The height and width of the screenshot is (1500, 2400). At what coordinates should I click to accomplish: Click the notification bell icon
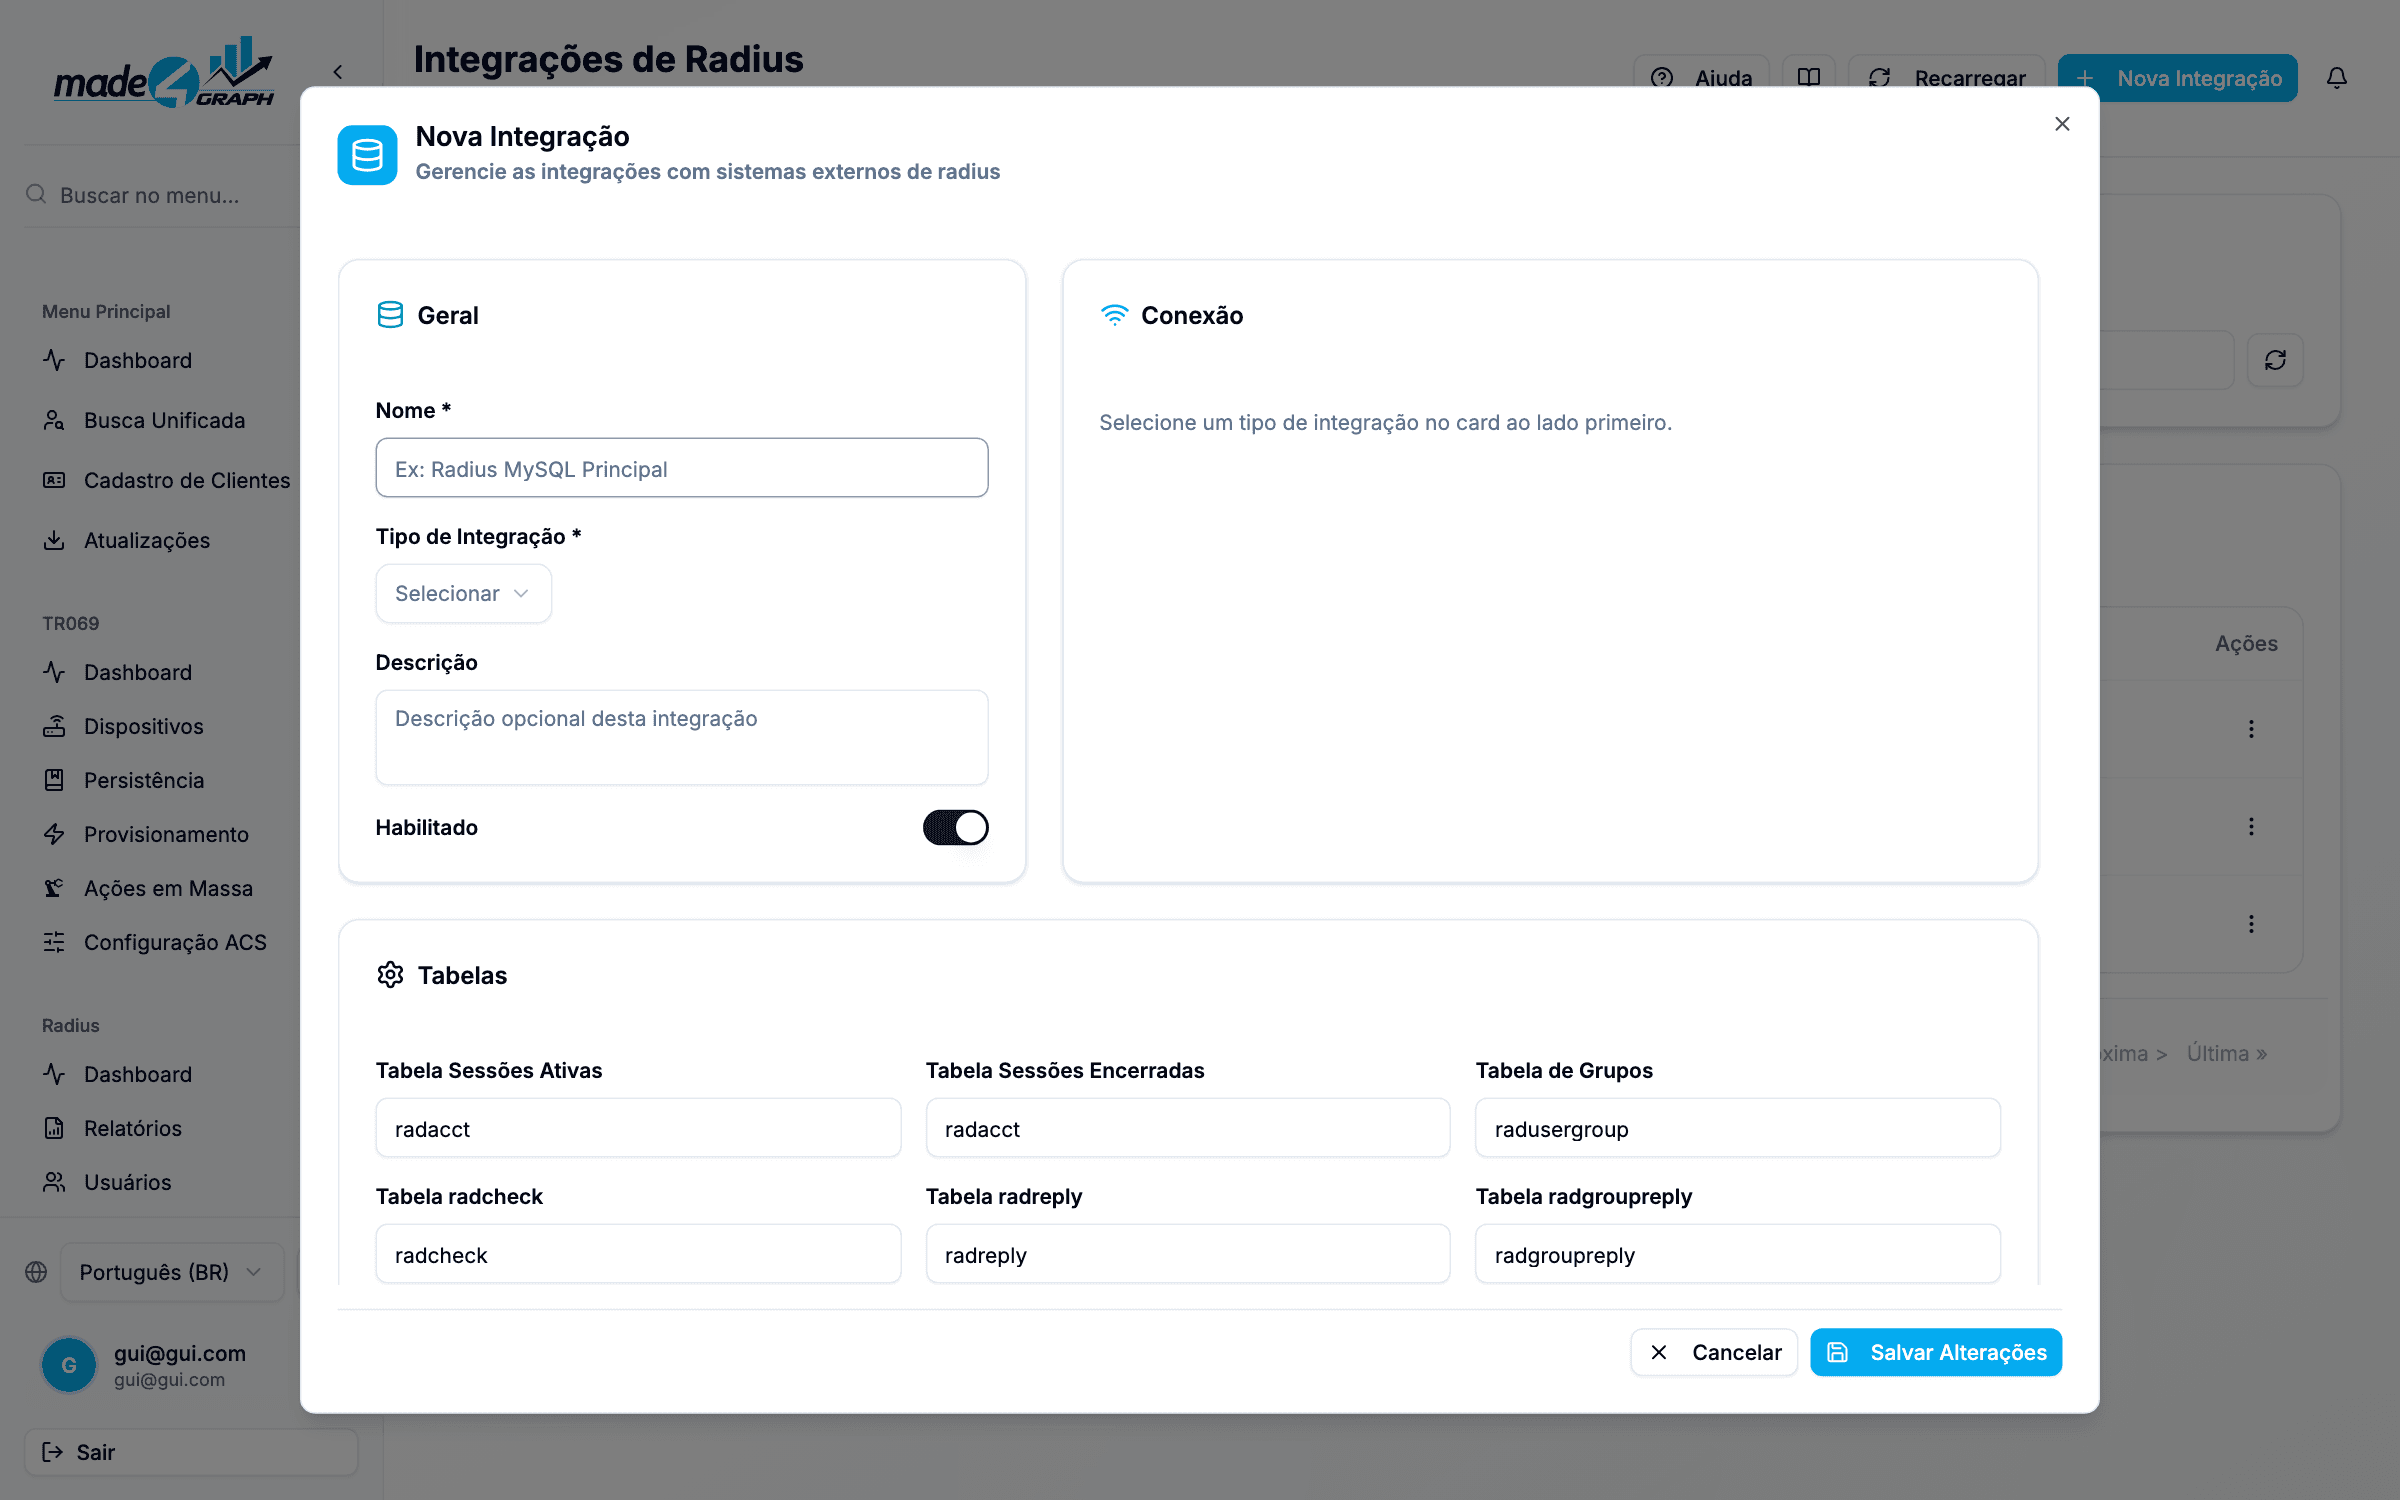click(2336, 78)
